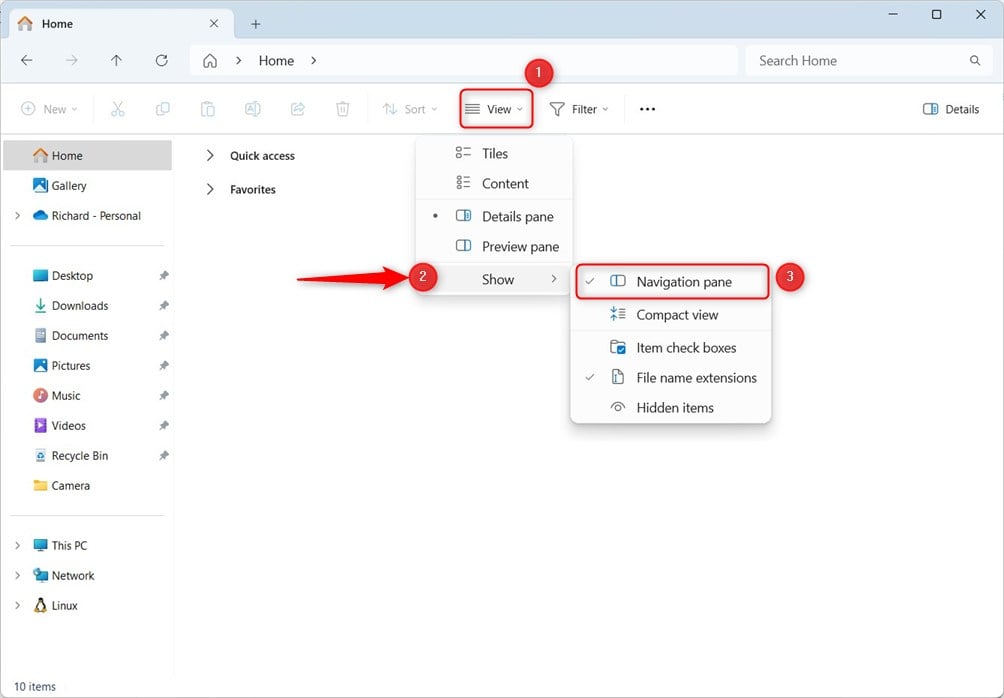This screenshot has height=698, width=1004.
Task: Click the Share icon in the toolbar
Action: (298, 109)
